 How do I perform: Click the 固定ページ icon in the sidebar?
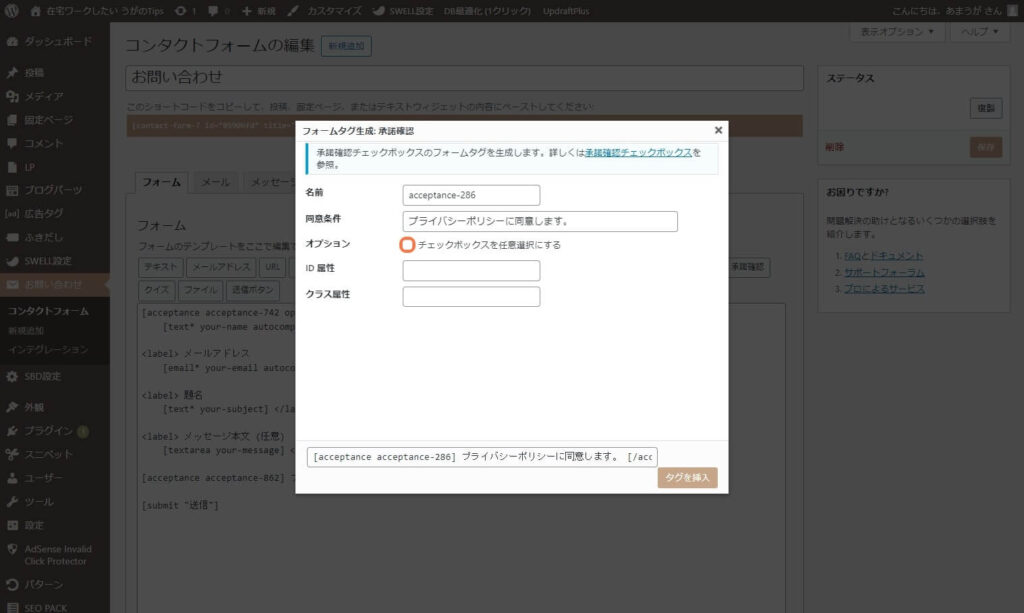(12, 120)
